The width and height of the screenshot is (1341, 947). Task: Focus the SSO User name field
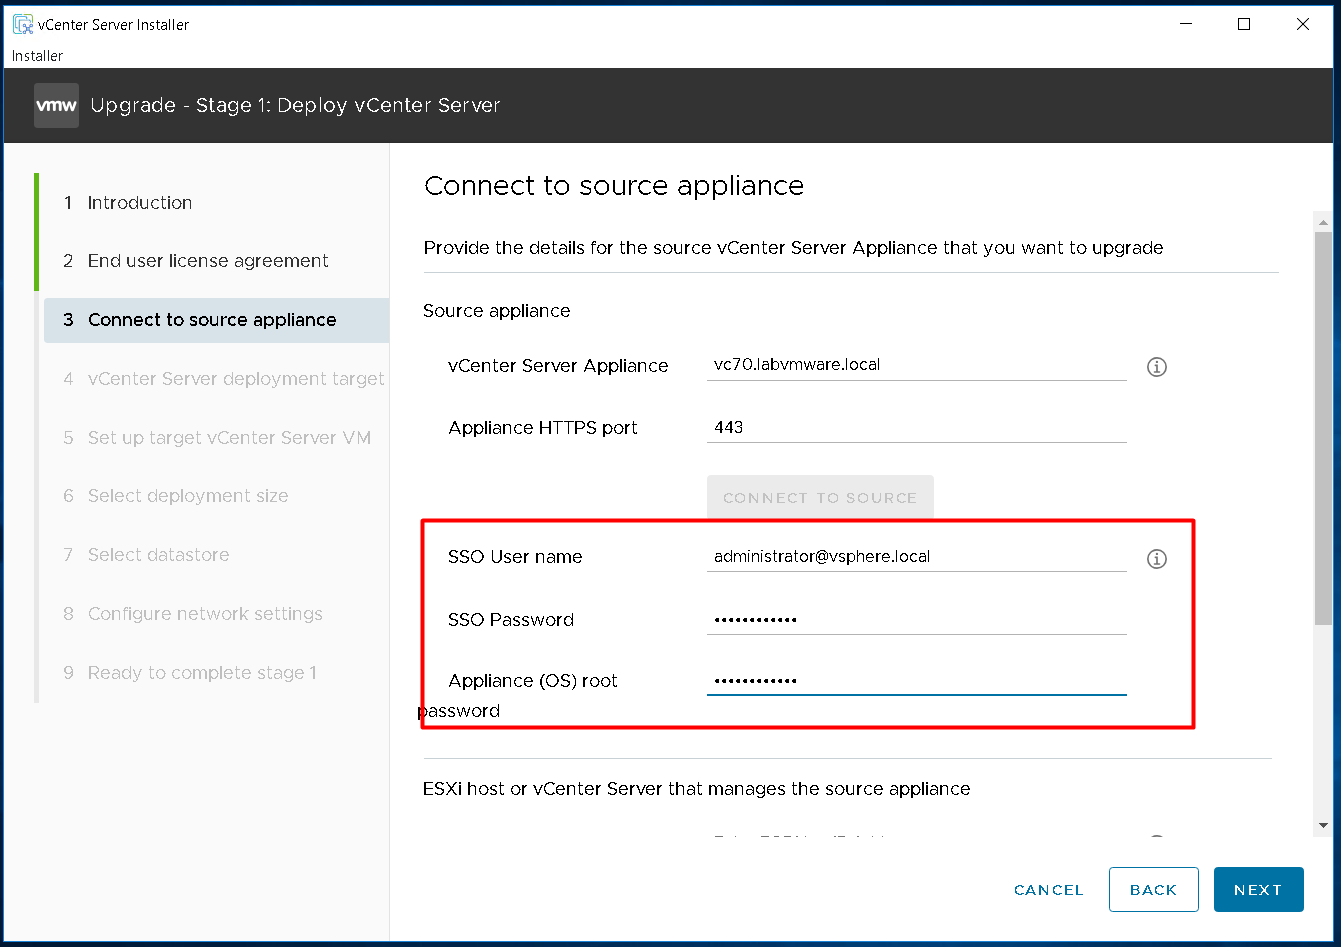tap(917, 557)
